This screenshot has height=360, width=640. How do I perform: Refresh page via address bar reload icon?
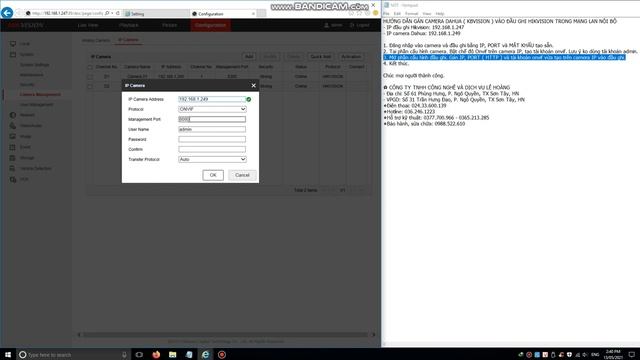pyautogui.click(x=118, y=13)
